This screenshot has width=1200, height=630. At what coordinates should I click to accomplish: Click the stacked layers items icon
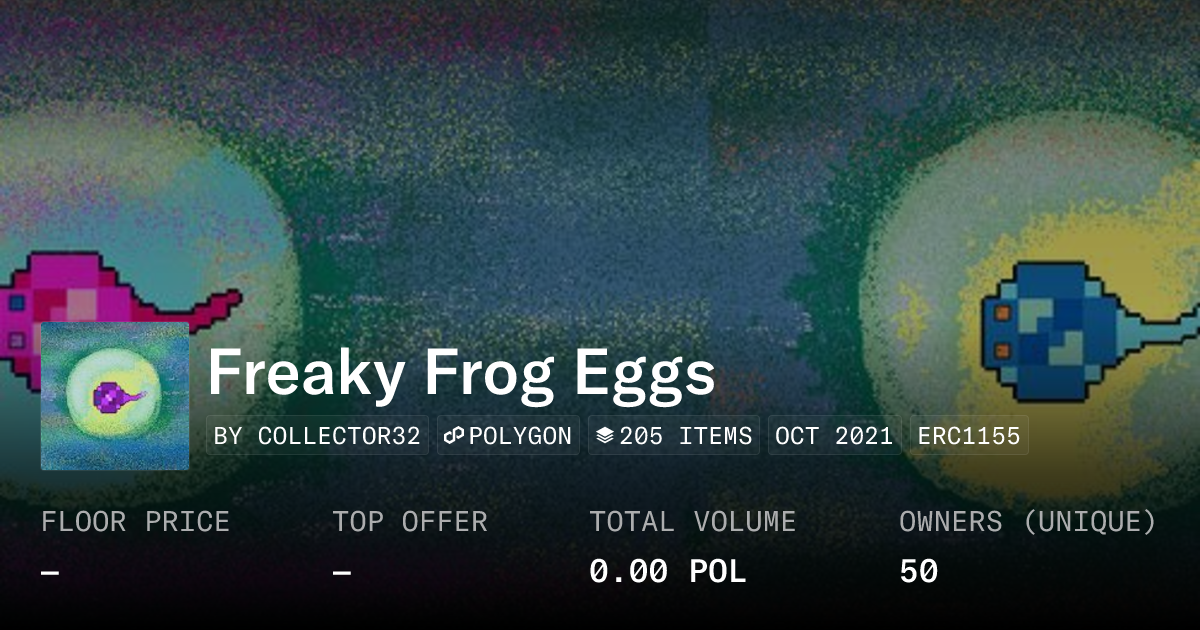click(x=604, y=436)
